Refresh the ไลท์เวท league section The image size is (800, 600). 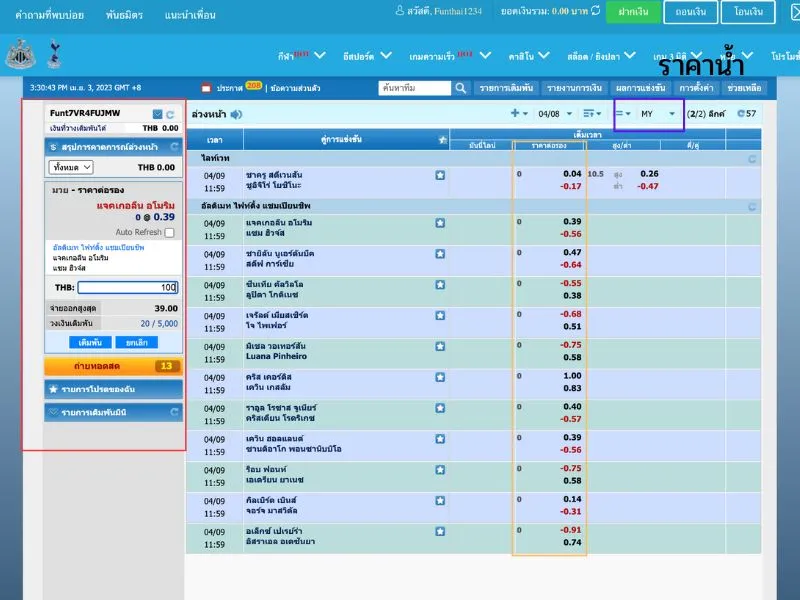(752, 159)
